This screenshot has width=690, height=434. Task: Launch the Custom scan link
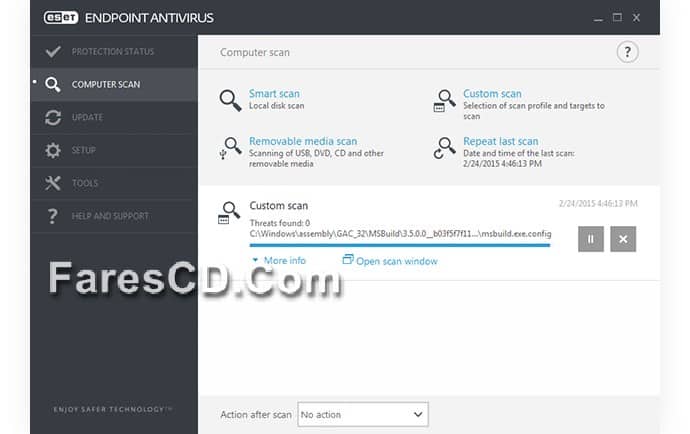click(x=492, y=94)
